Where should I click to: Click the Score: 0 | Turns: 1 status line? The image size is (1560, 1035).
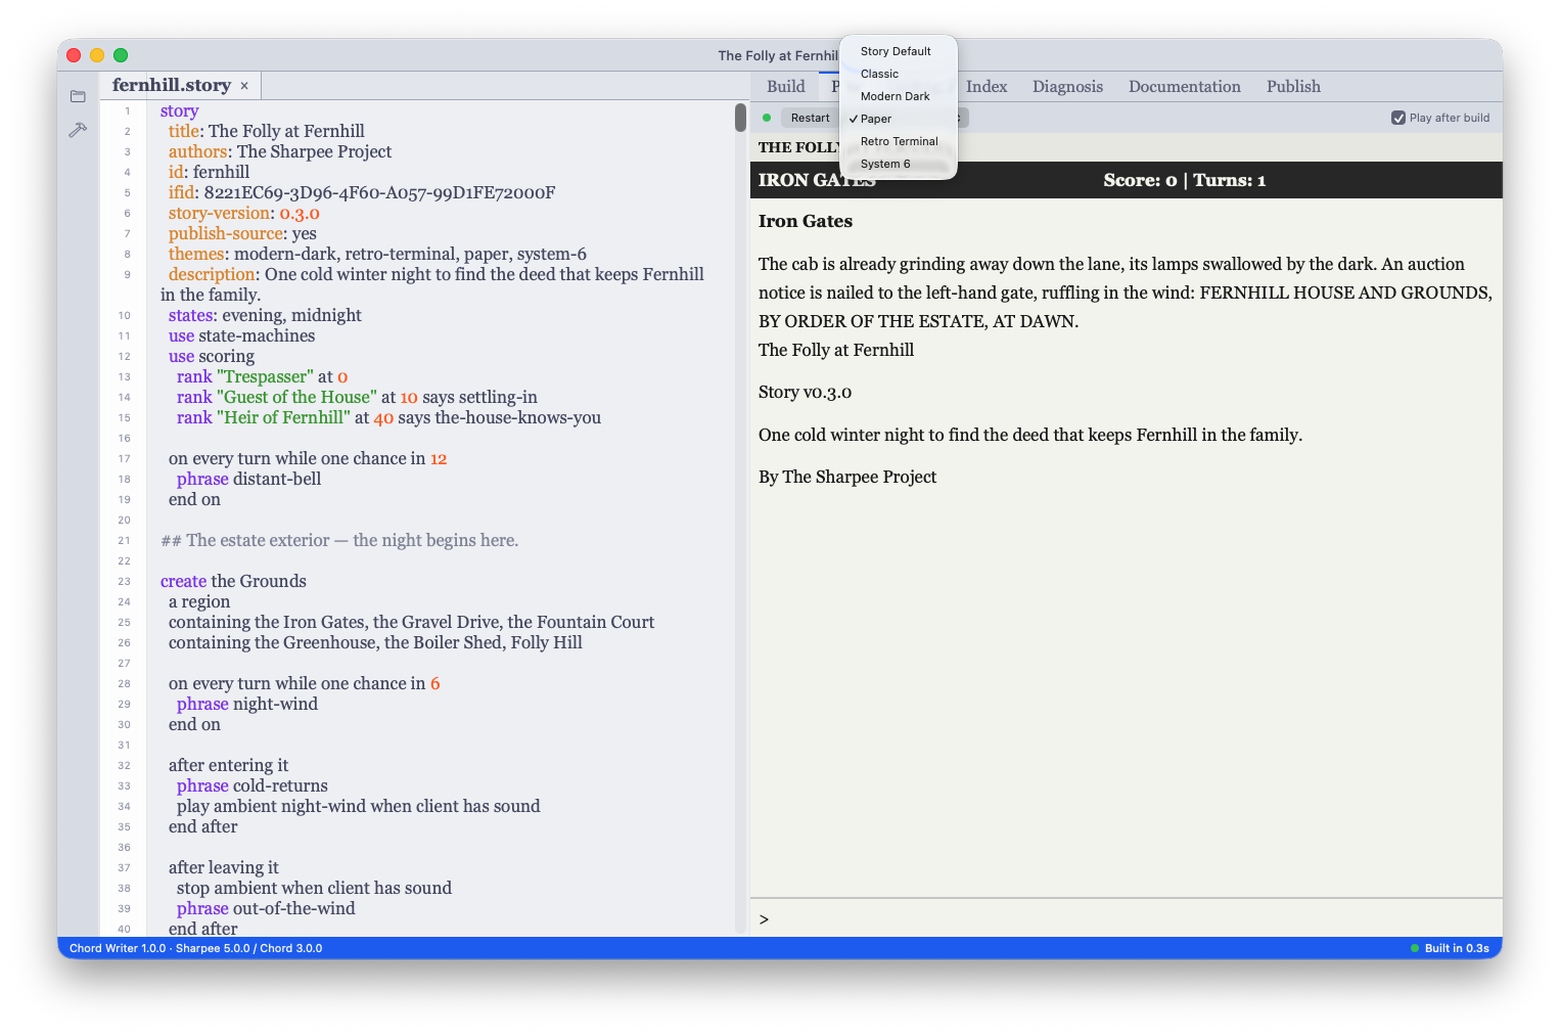[x=1184, y=180]
